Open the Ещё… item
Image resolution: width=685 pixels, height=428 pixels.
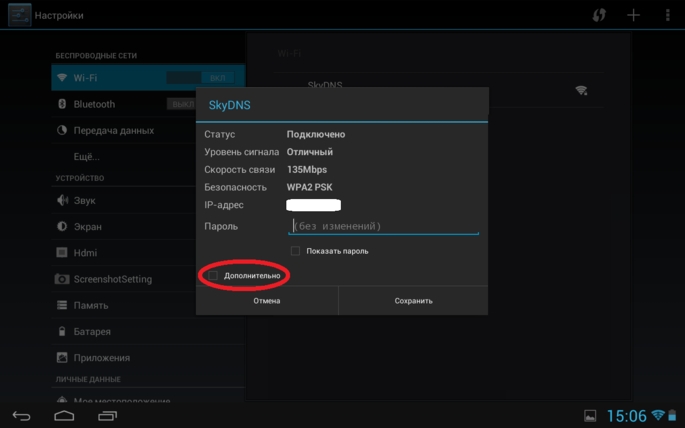(124, 156)
